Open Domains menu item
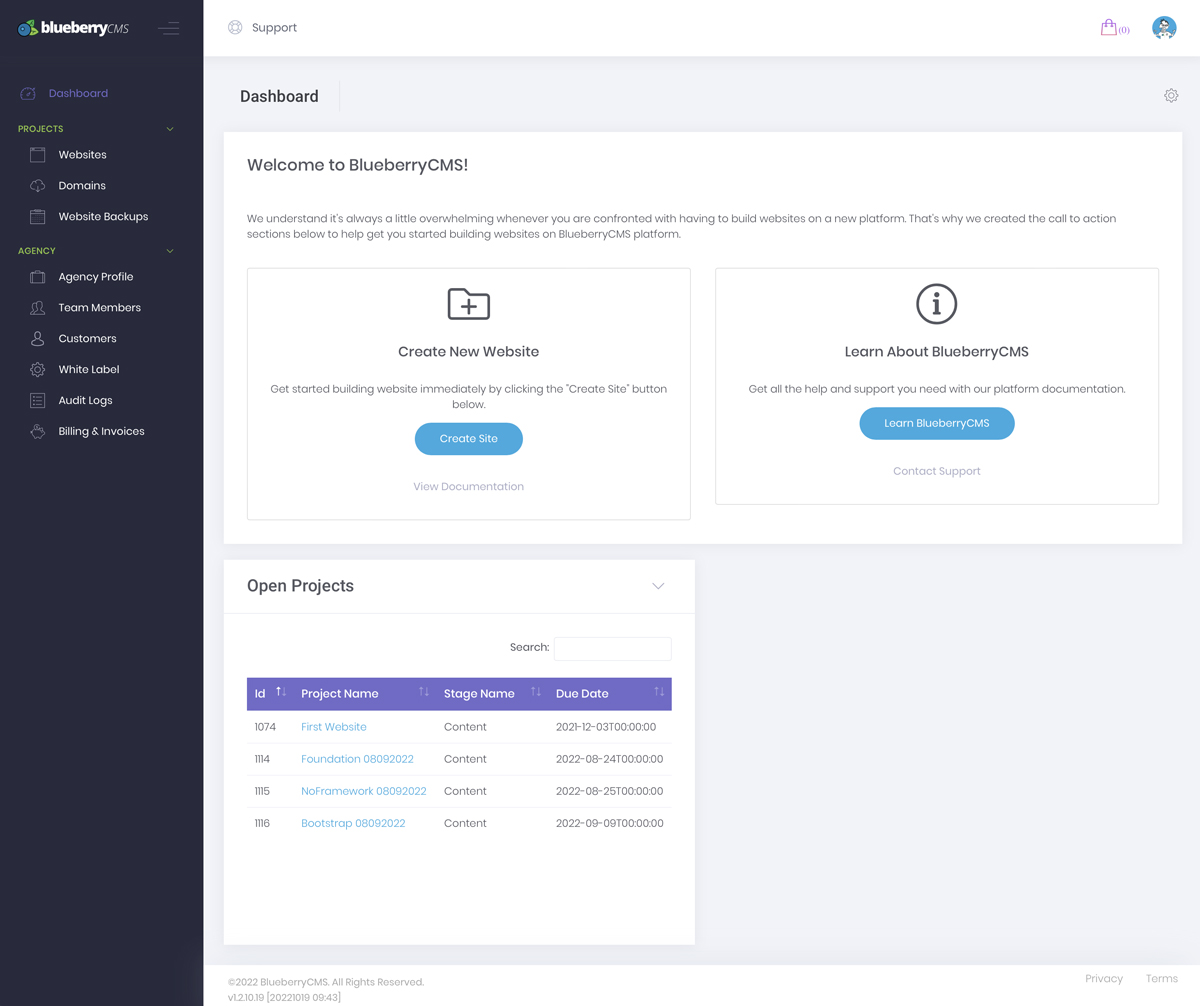This screenshot has width=1200, height=1006. [x=82, y=186]
